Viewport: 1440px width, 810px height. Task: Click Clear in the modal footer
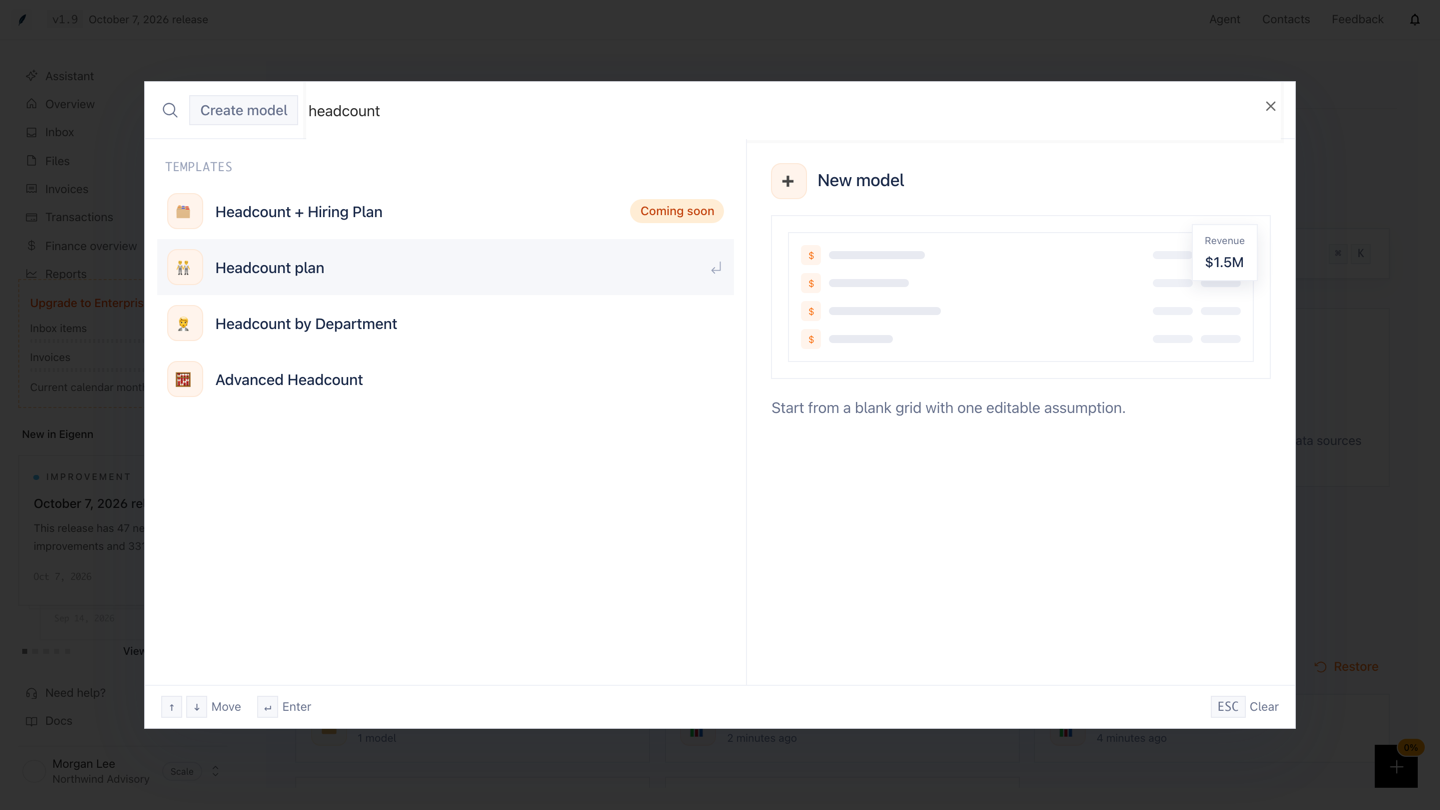pos(1264,707)
